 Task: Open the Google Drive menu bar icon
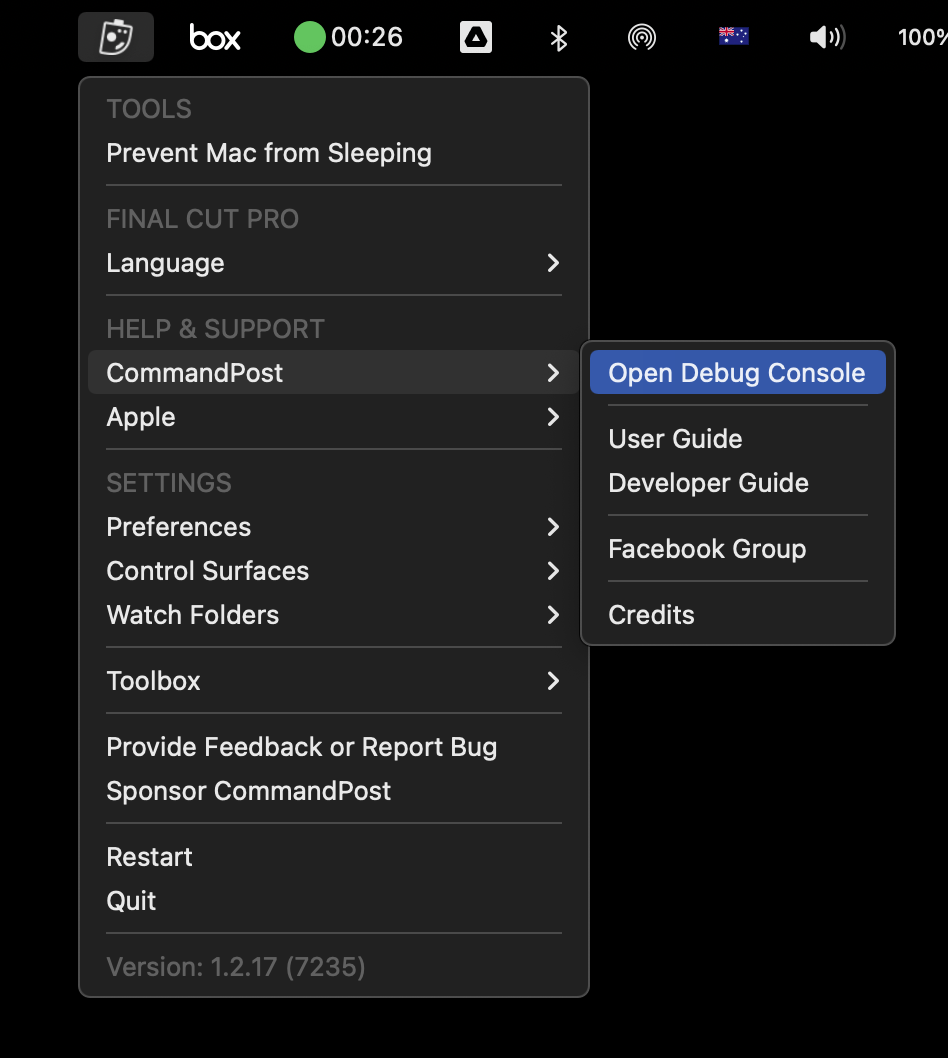tap(476, 37)
